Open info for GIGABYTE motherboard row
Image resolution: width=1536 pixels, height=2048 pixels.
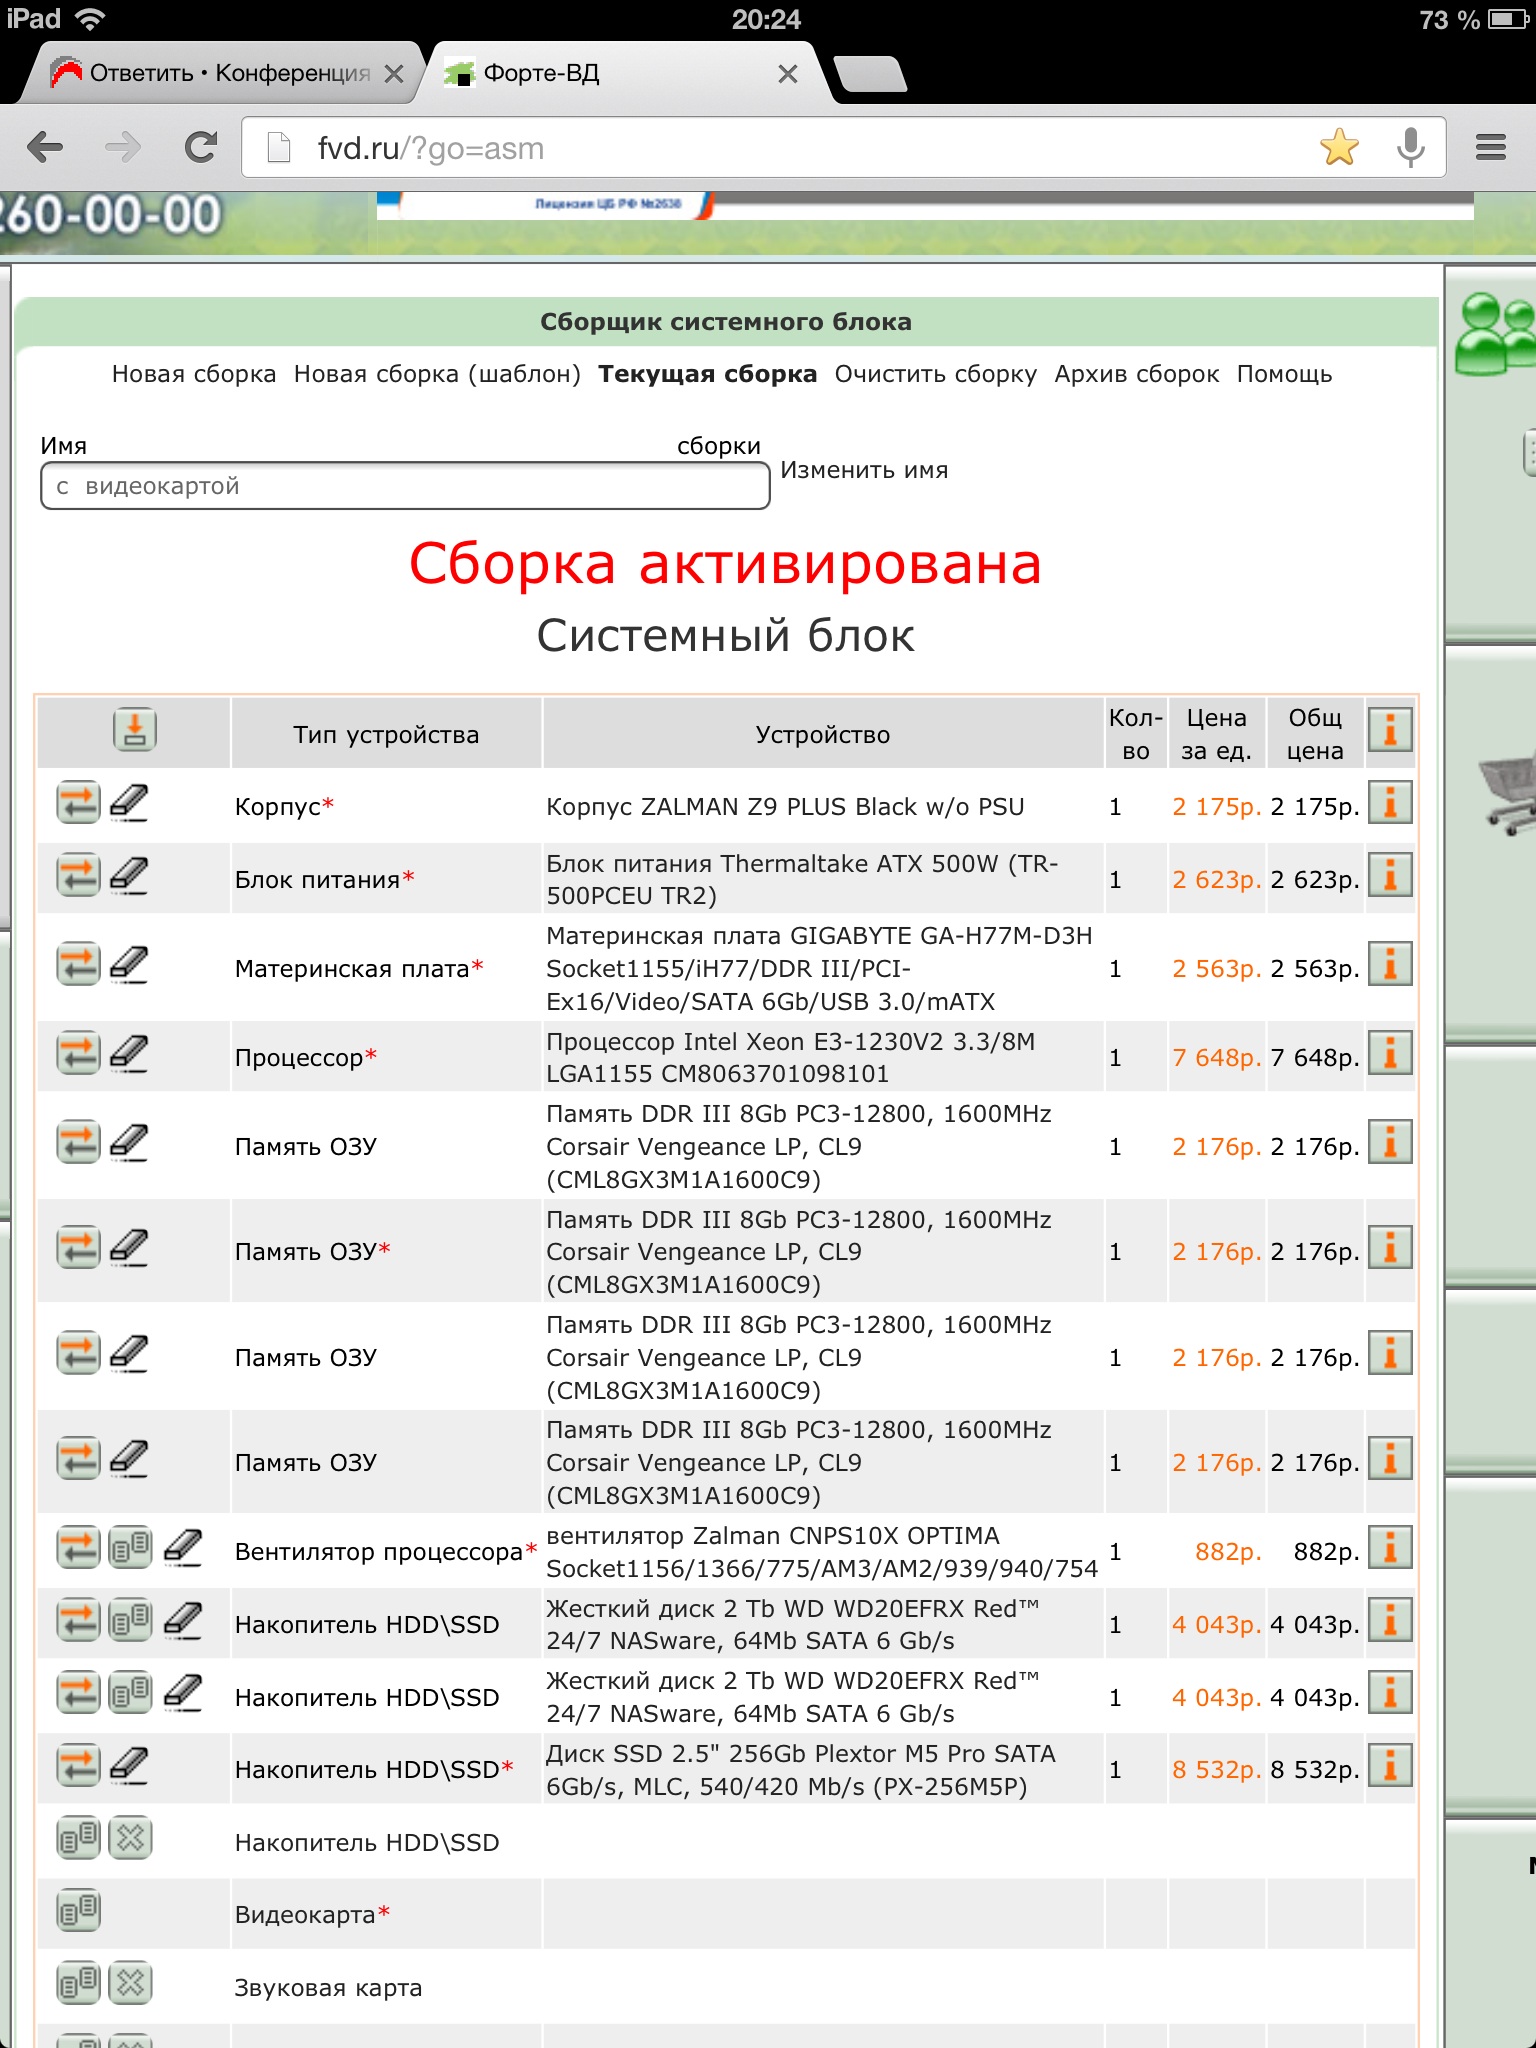pos(1390,964)
